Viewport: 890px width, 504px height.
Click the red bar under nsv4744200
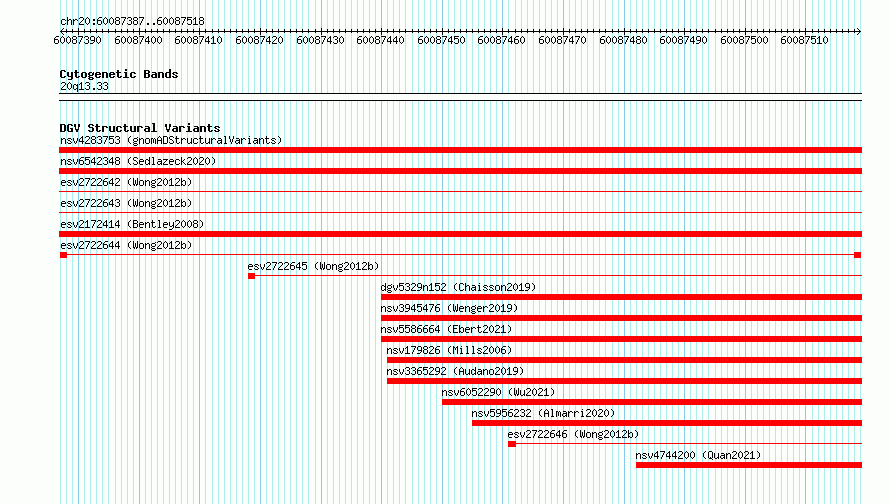749,465
